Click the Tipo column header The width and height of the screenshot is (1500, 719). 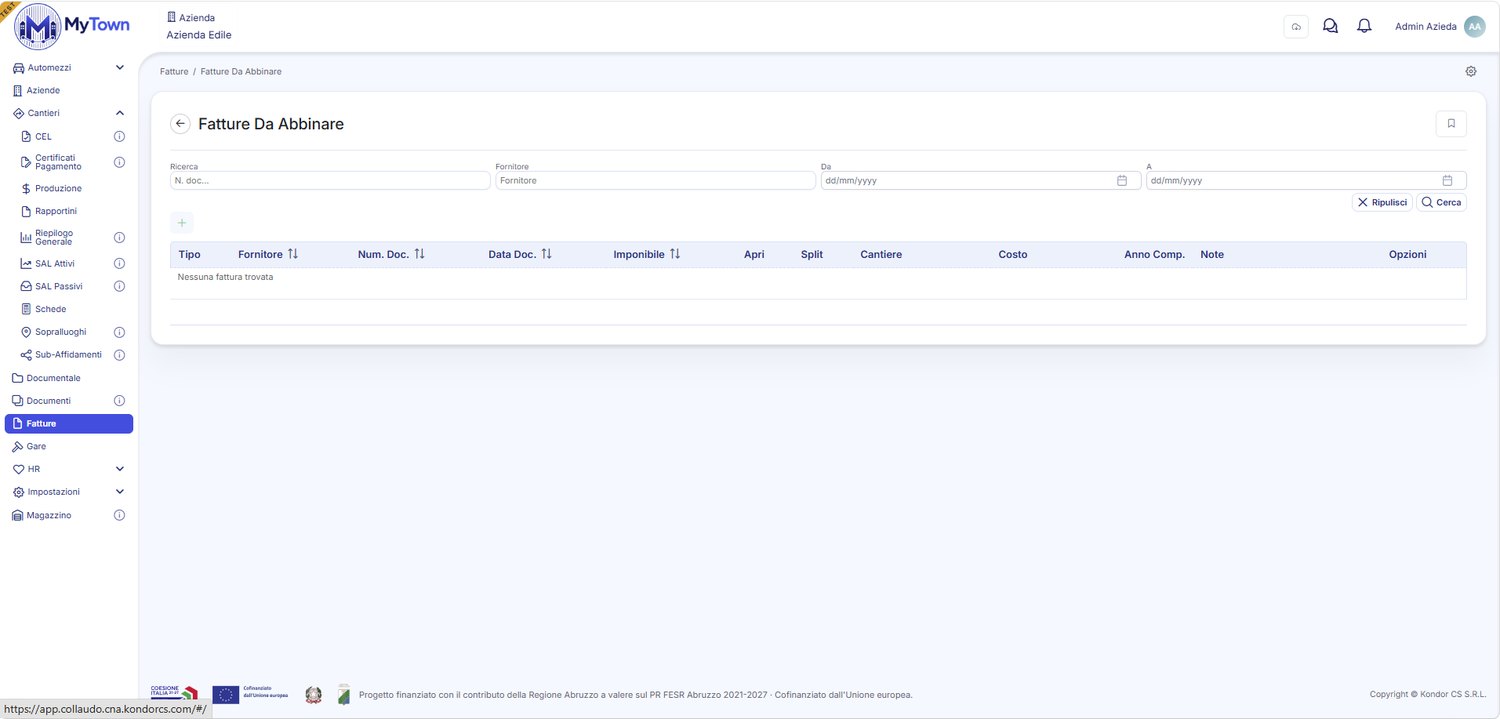(x=190, y=255)
